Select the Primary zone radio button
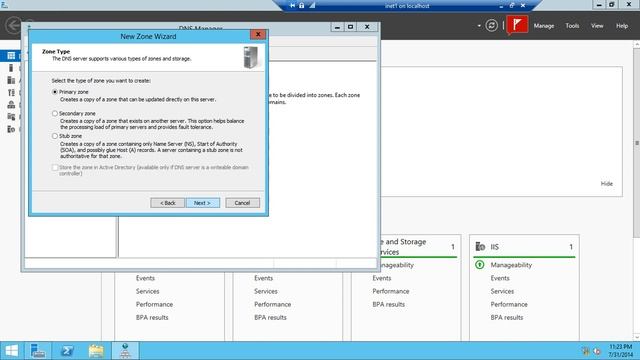The width and height of the screenshot is (640, 360). pos(55,92)
